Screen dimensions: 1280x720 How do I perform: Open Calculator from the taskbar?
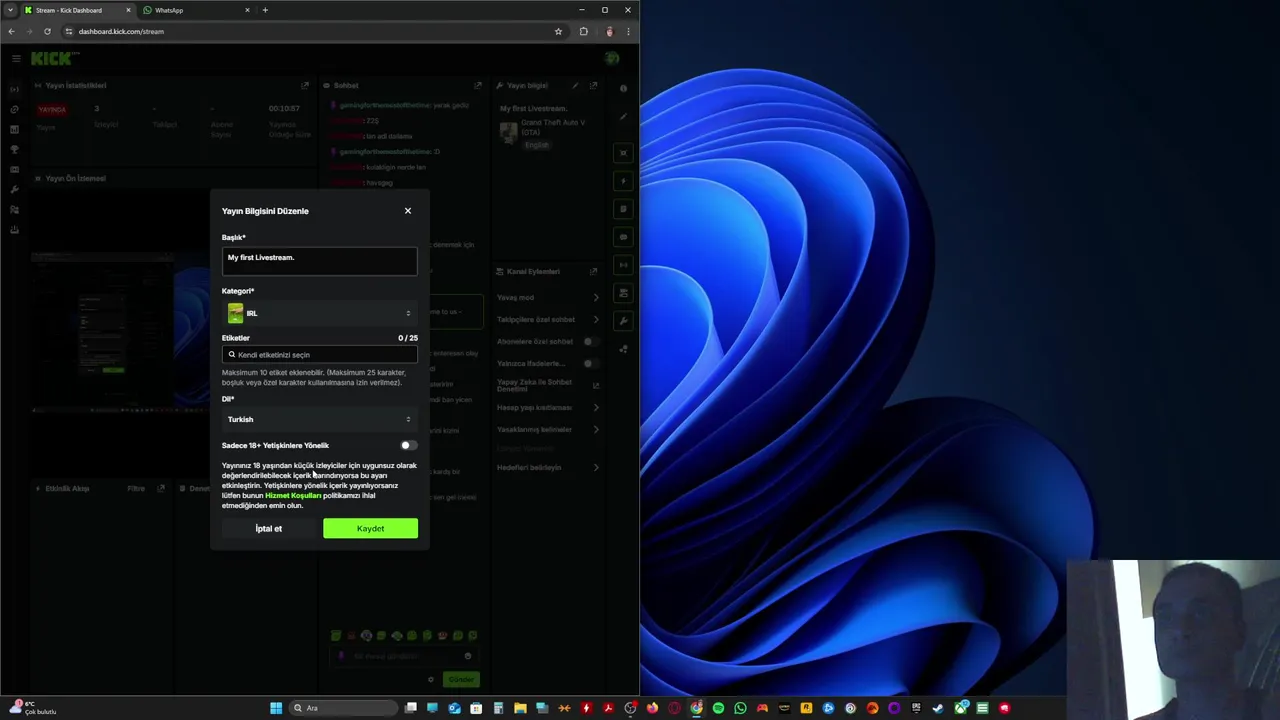(498, 708)
